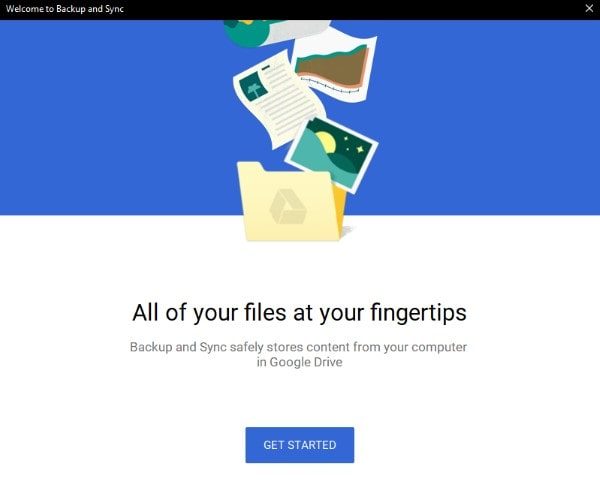Image resolution: width=600 pixels, height=500 pixels.
Task: Click the brown area chart sheet
Action: [x=334, y=67]
